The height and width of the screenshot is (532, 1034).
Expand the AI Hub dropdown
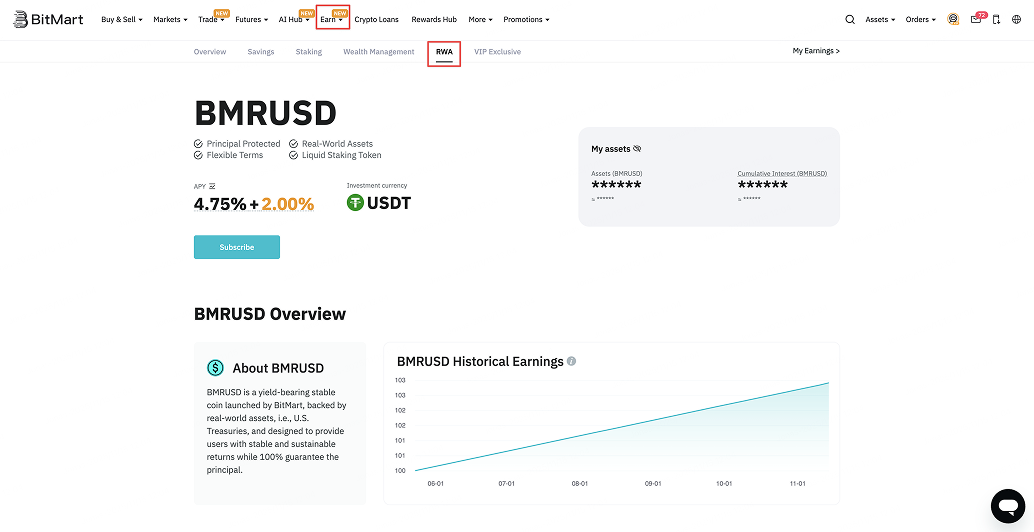click(293, 20)
